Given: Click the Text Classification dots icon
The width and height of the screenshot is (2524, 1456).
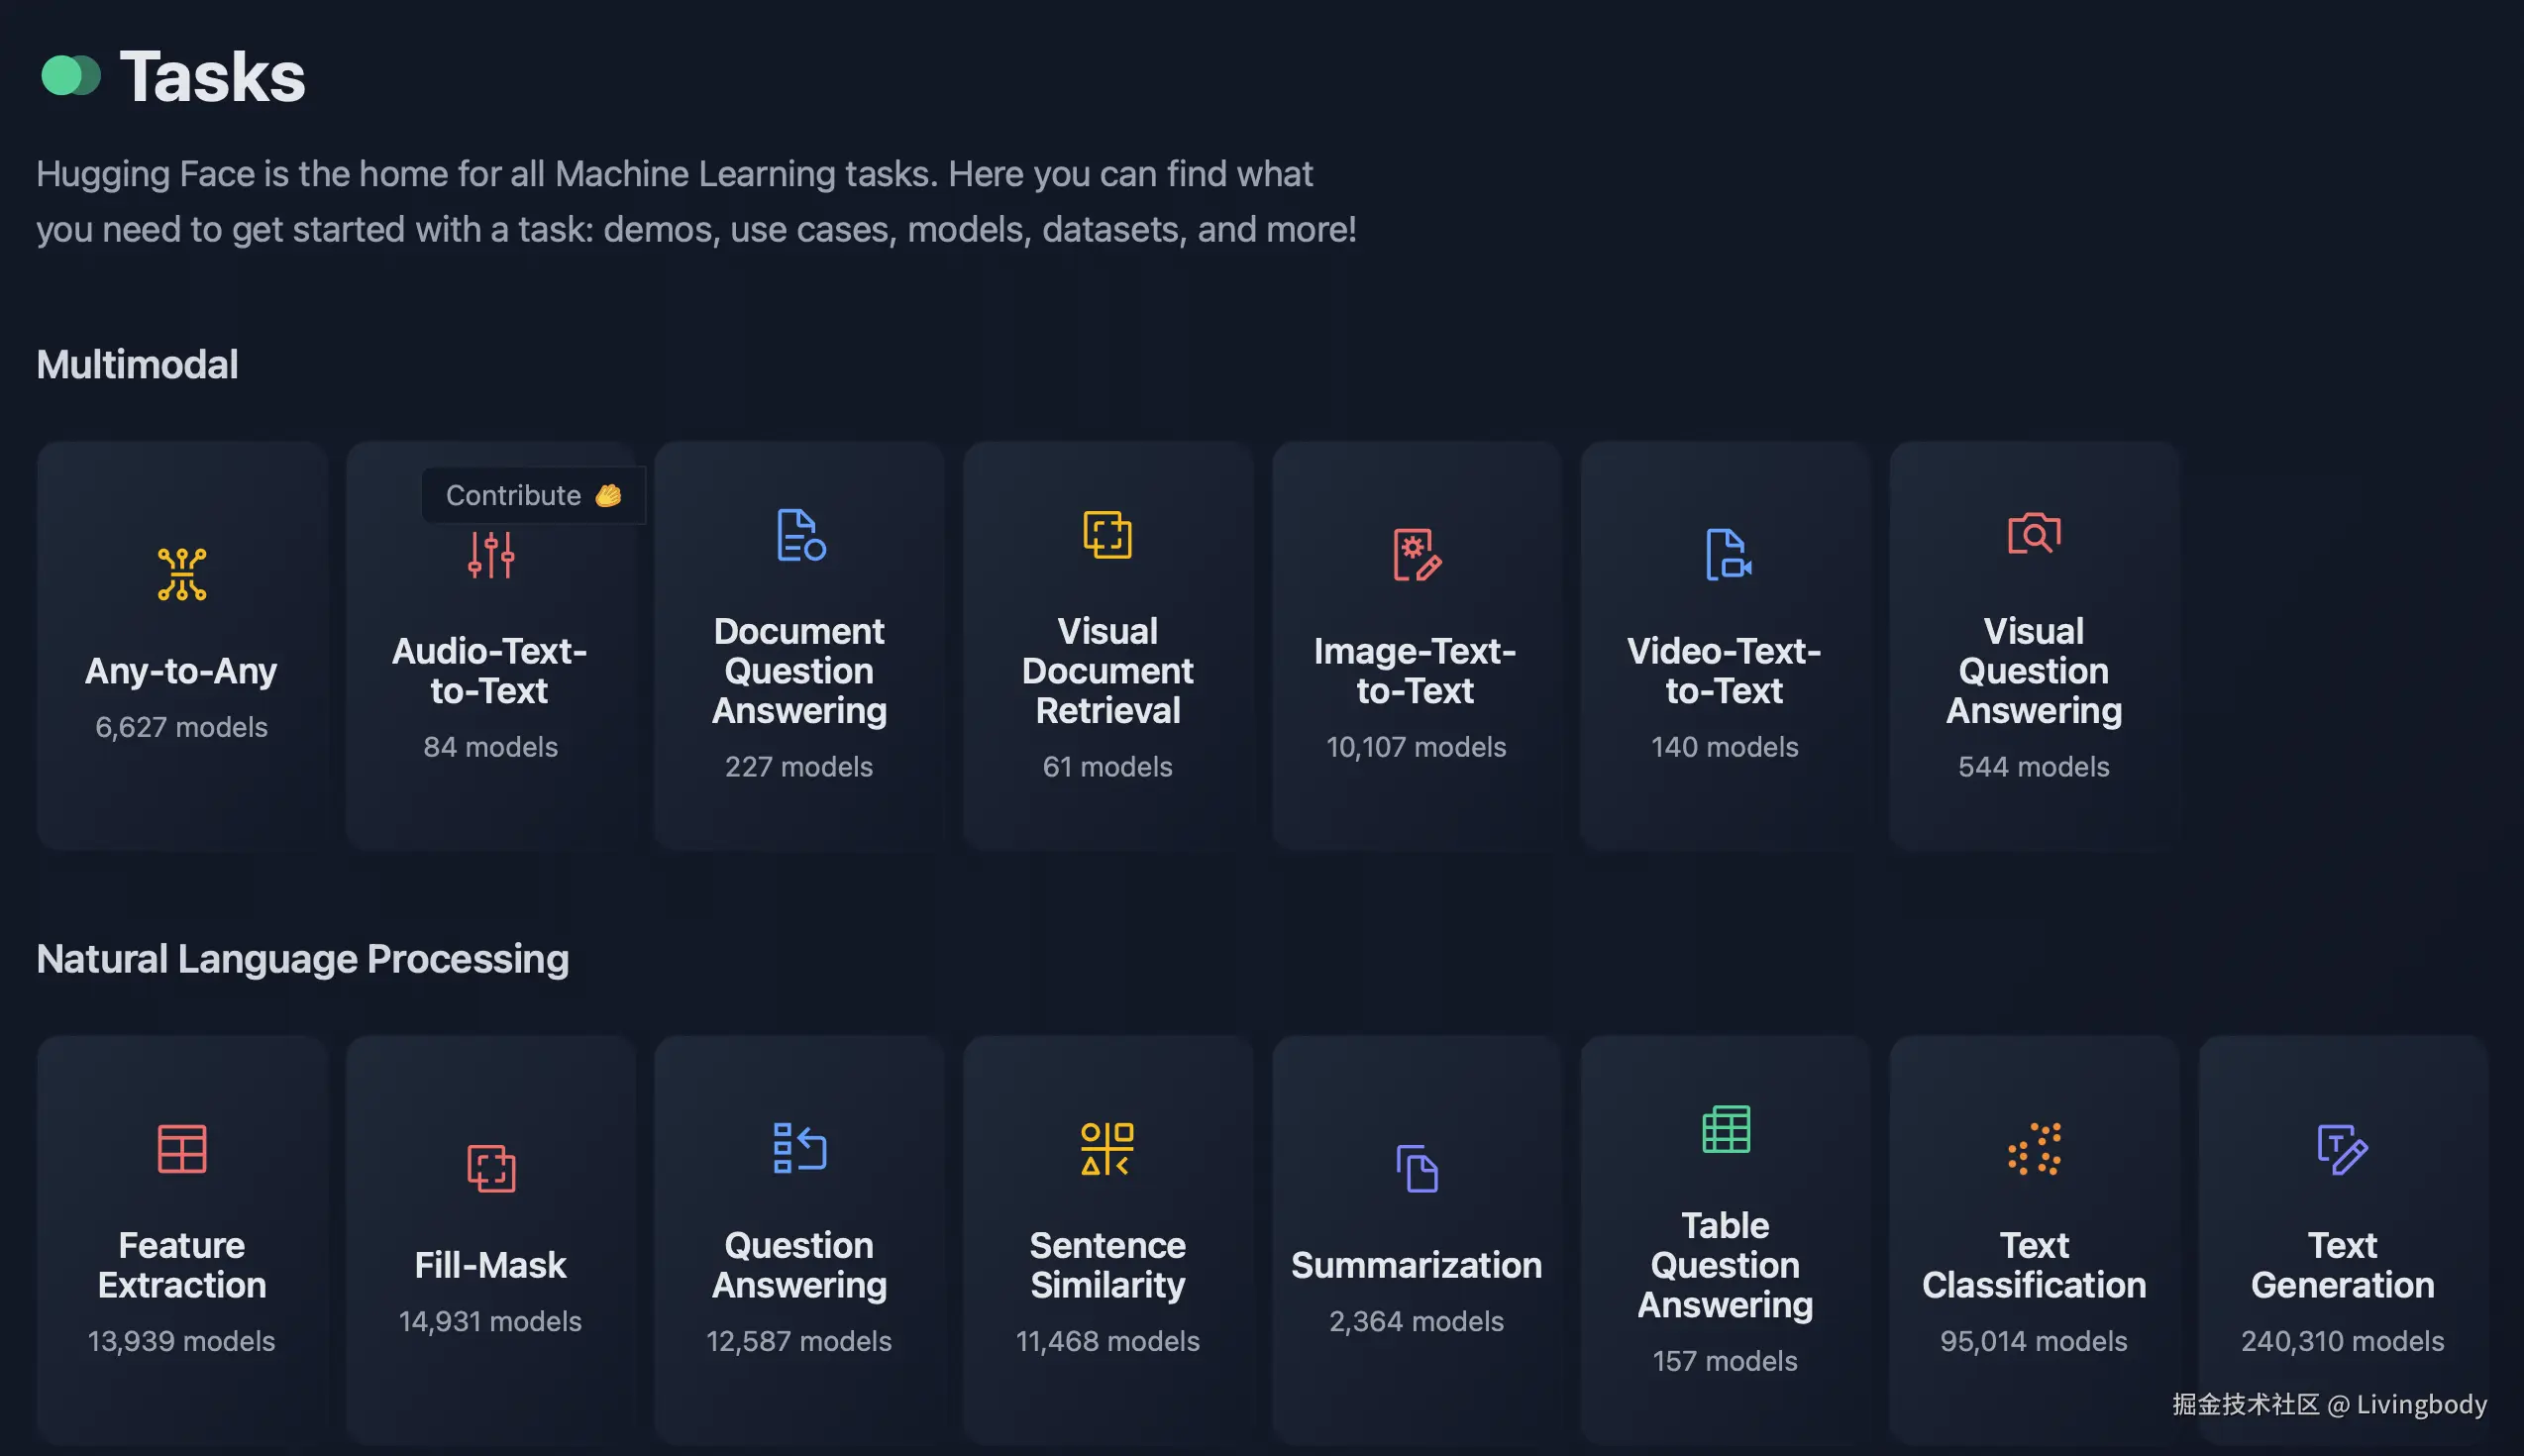Looking at the screenshot, I should click(x=2034, y=1149).
